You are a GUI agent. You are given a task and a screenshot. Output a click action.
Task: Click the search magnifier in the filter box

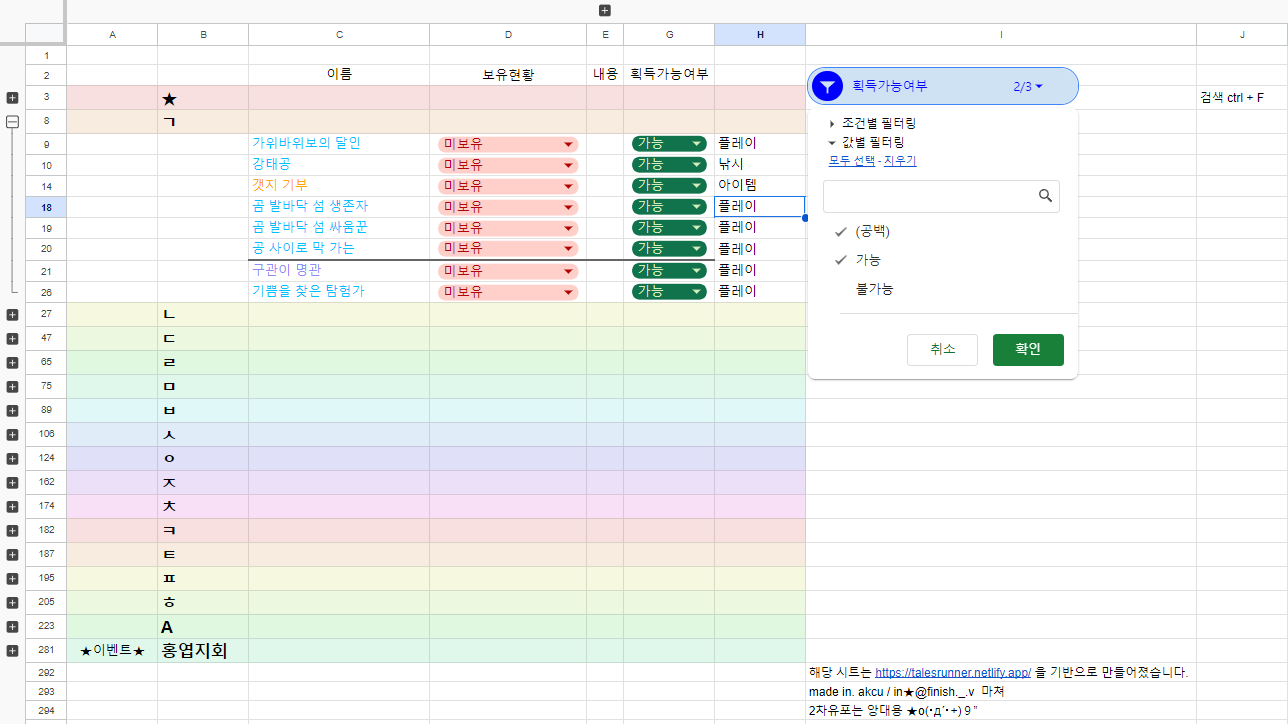[1045, 196]
